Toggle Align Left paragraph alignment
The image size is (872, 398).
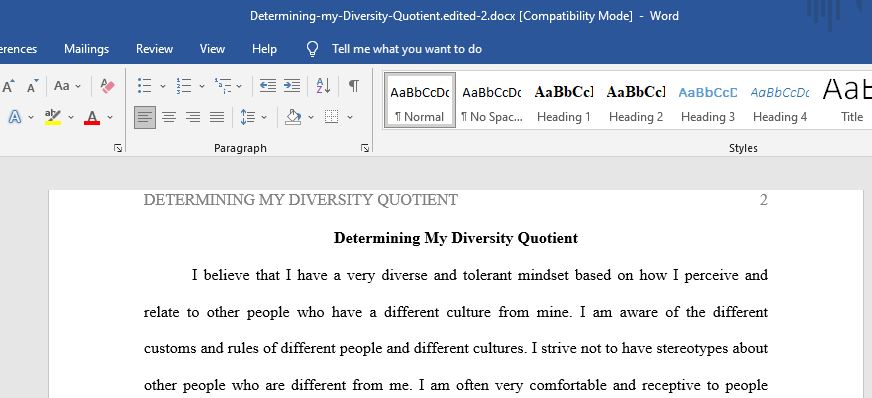pos(145,117)
